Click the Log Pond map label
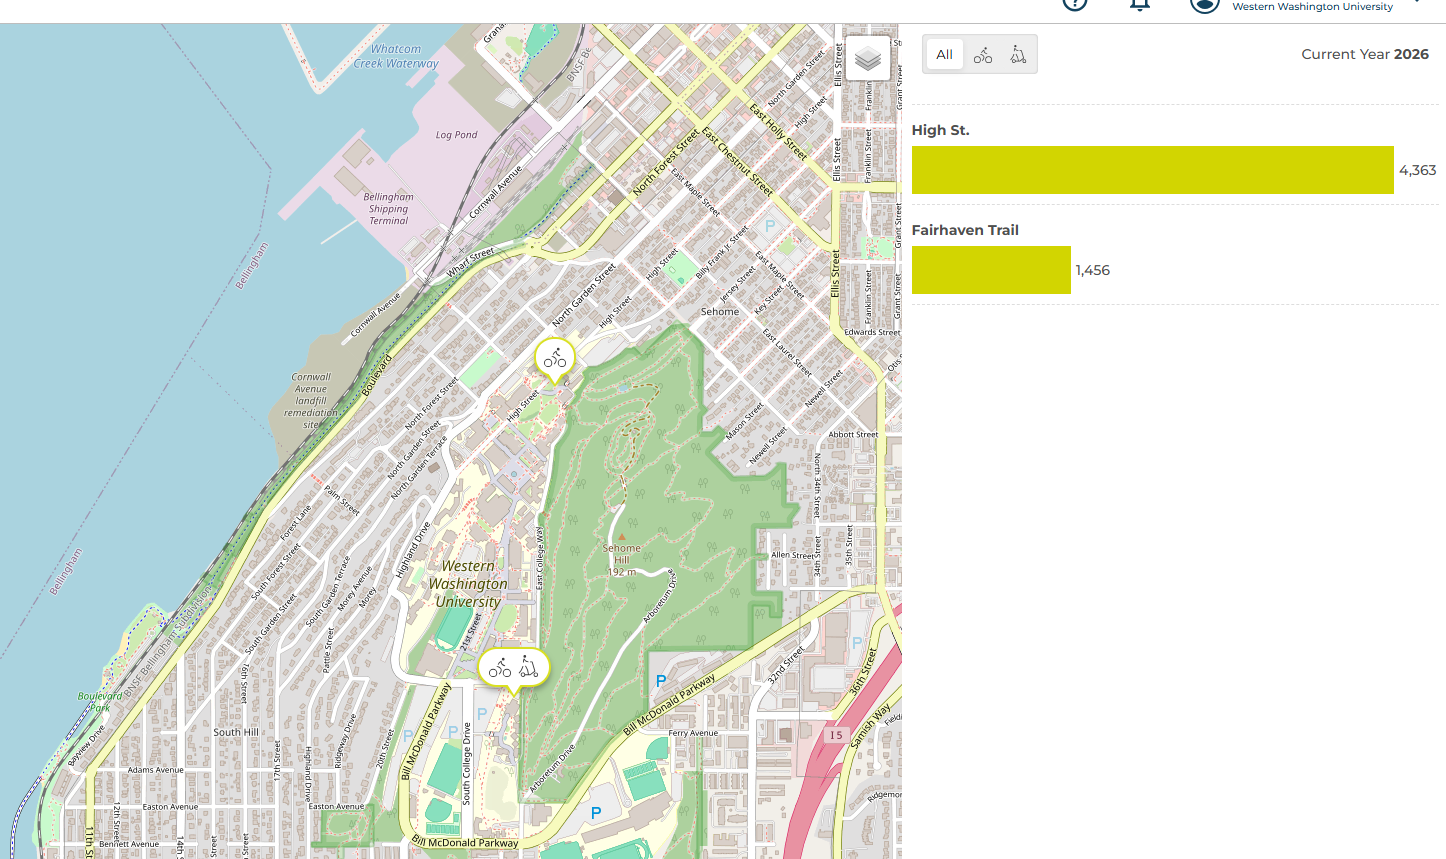The image size is (1446, 859). [456, 135]
